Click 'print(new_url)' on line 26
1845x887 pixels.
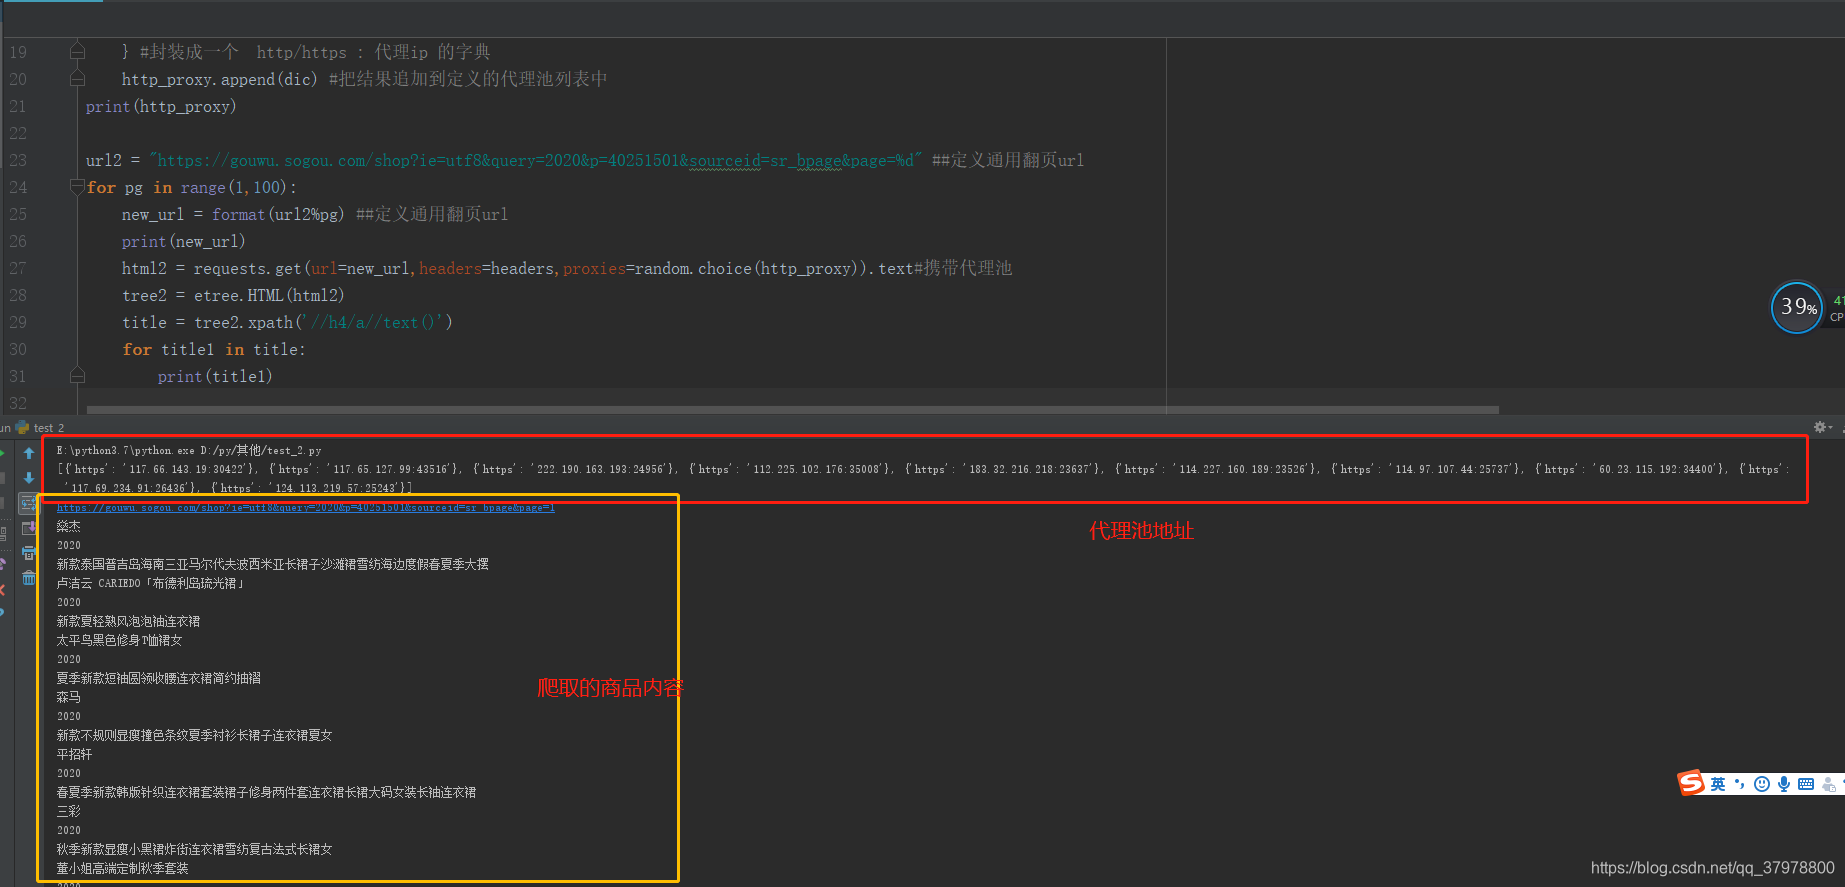click(x=183, y=241)
